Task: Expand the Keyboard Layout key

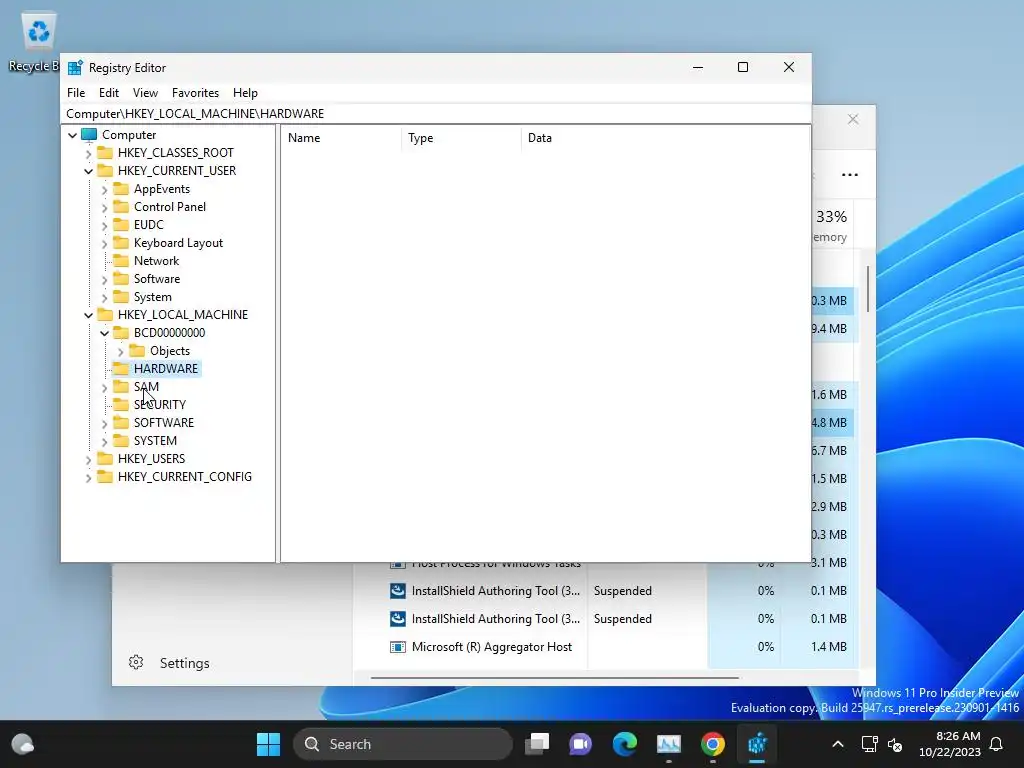Action: 104,244
